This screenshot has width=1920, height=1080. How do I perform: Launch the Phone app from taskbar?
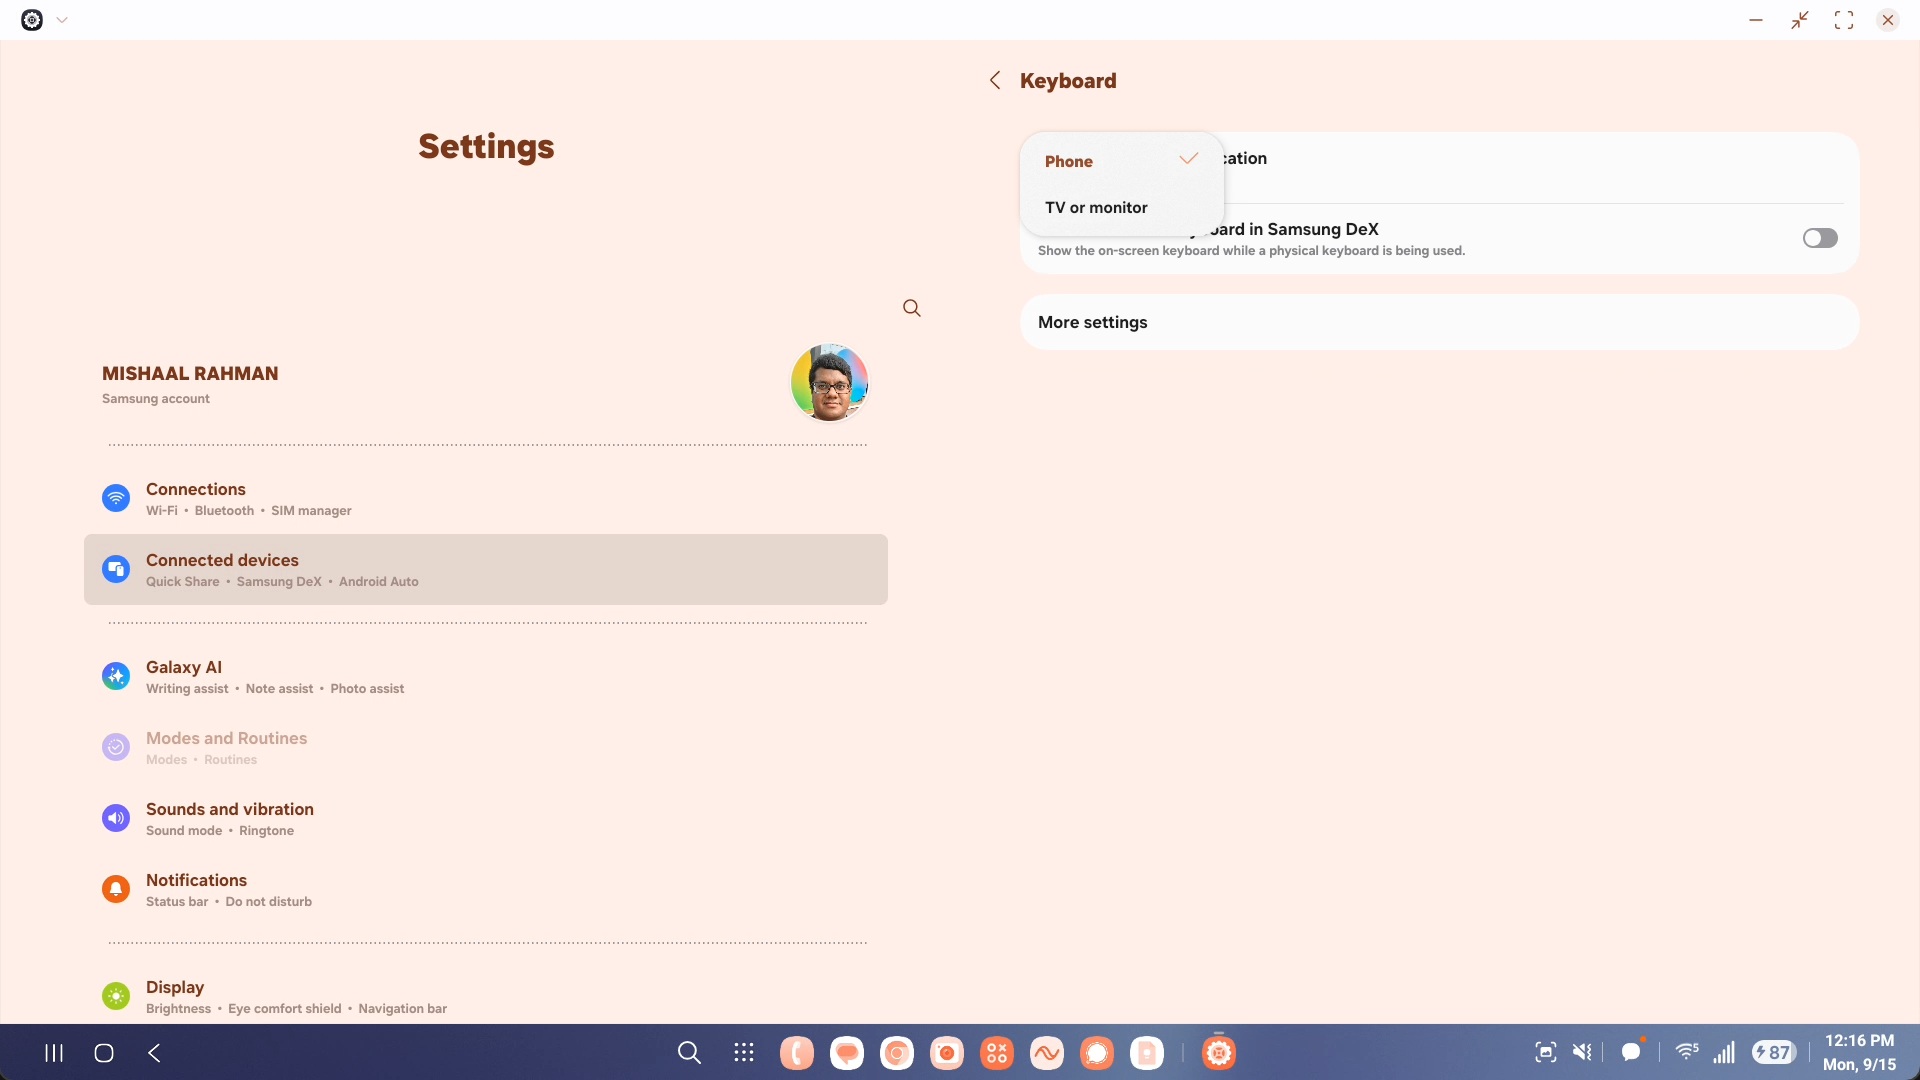[797, 1053]
